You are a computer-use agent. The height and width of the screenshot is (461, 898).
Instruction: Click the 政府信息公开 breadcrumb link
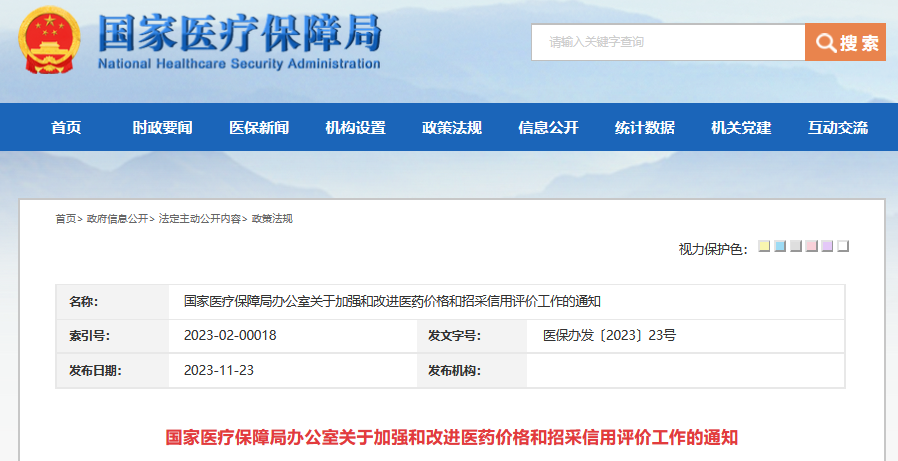point(117,219)
